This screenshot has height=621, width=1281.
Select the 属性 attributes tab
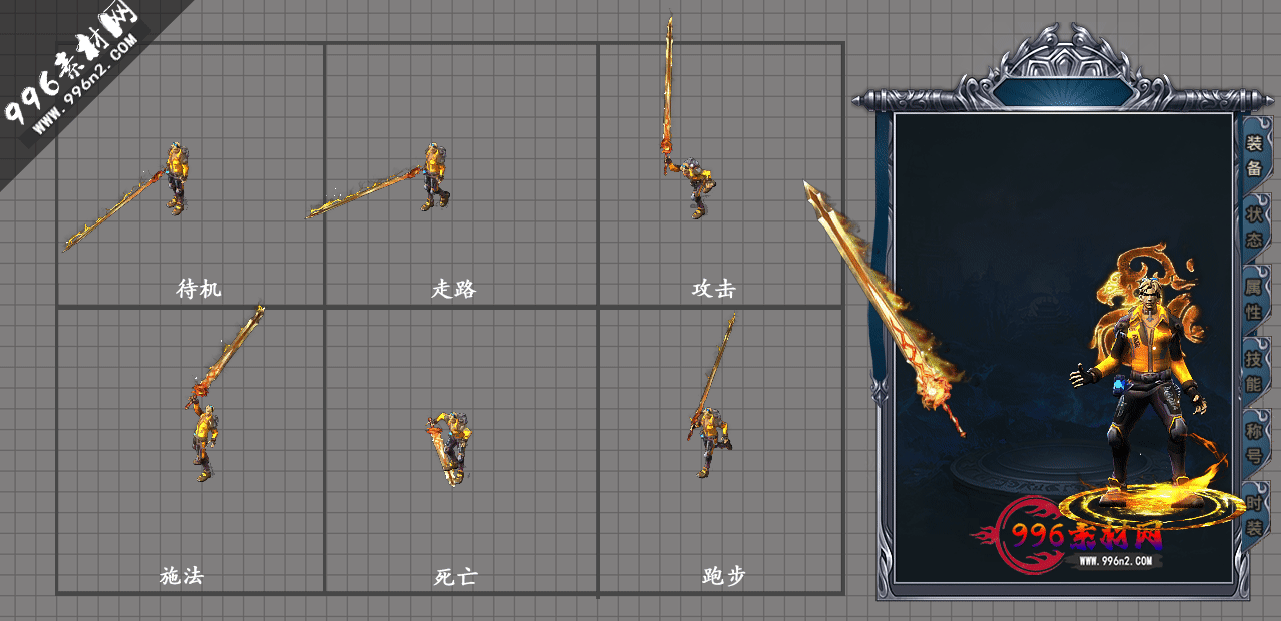[1254, 299]
